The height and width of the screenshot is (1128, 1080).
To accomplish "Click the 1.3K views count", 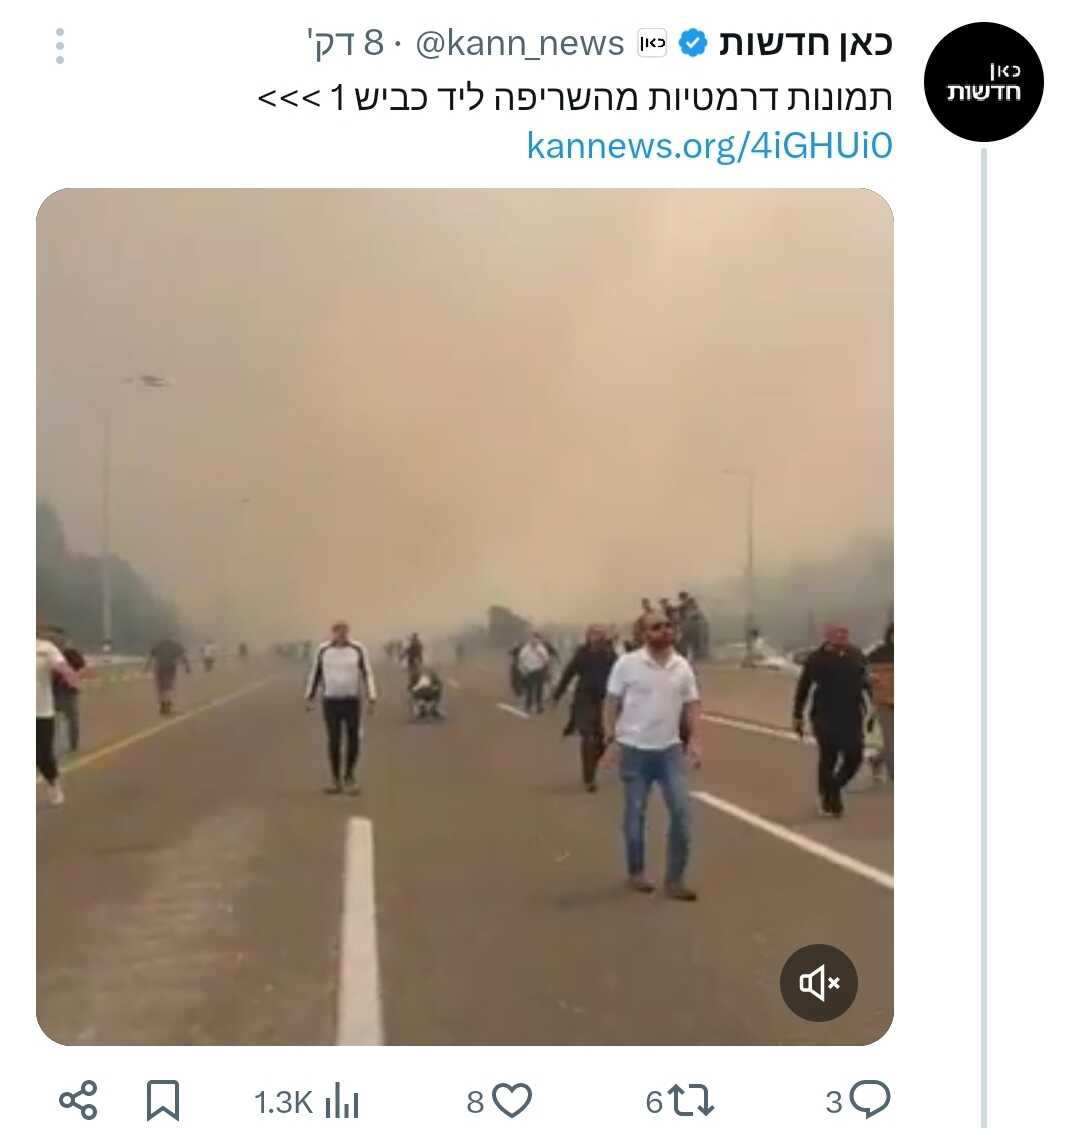I will (283, 1102).
